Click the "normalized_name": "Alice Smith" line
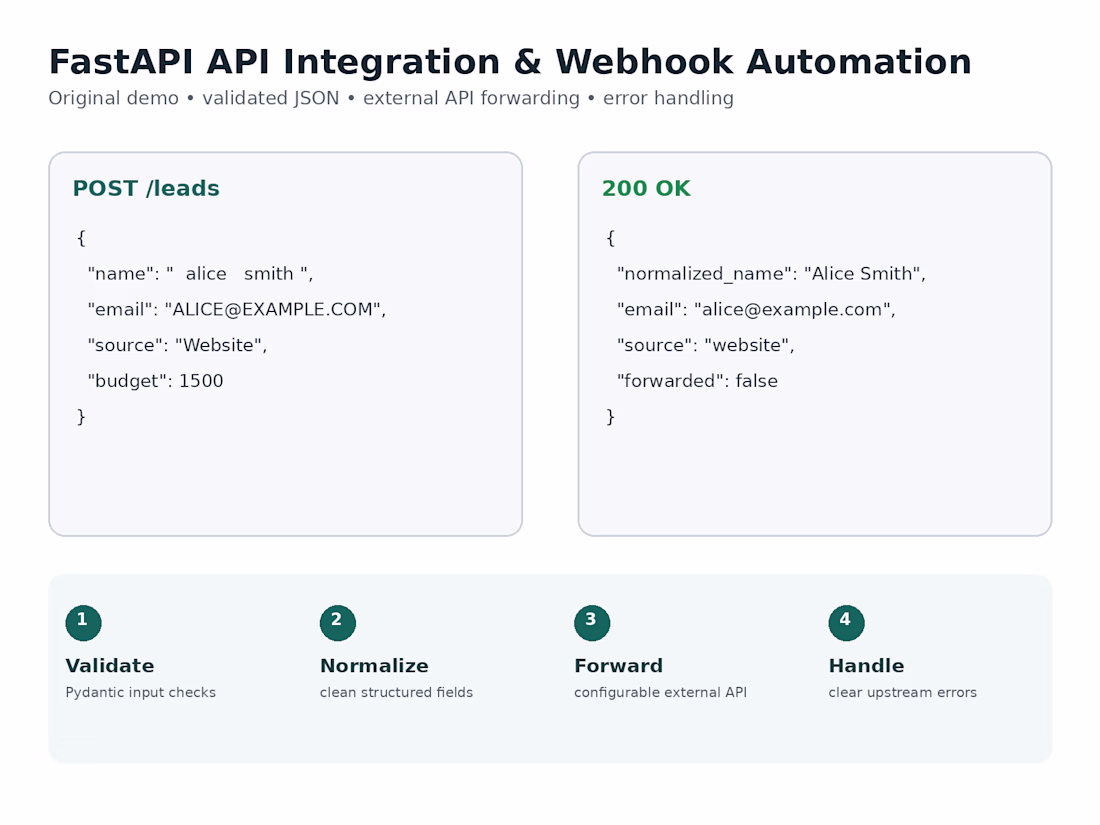The height and width of the screenshot is (825, 1100). click(771, 274)
